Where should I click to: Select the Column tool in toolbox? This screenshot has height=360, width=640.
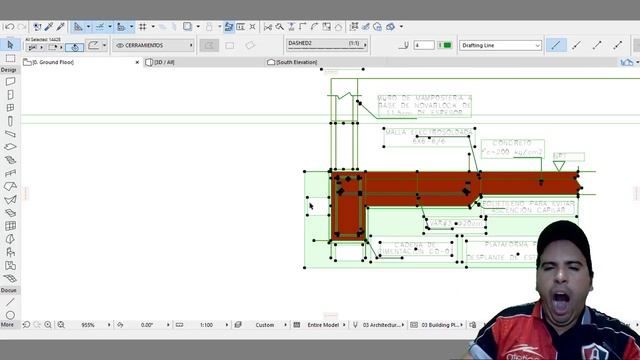(10, 121)
